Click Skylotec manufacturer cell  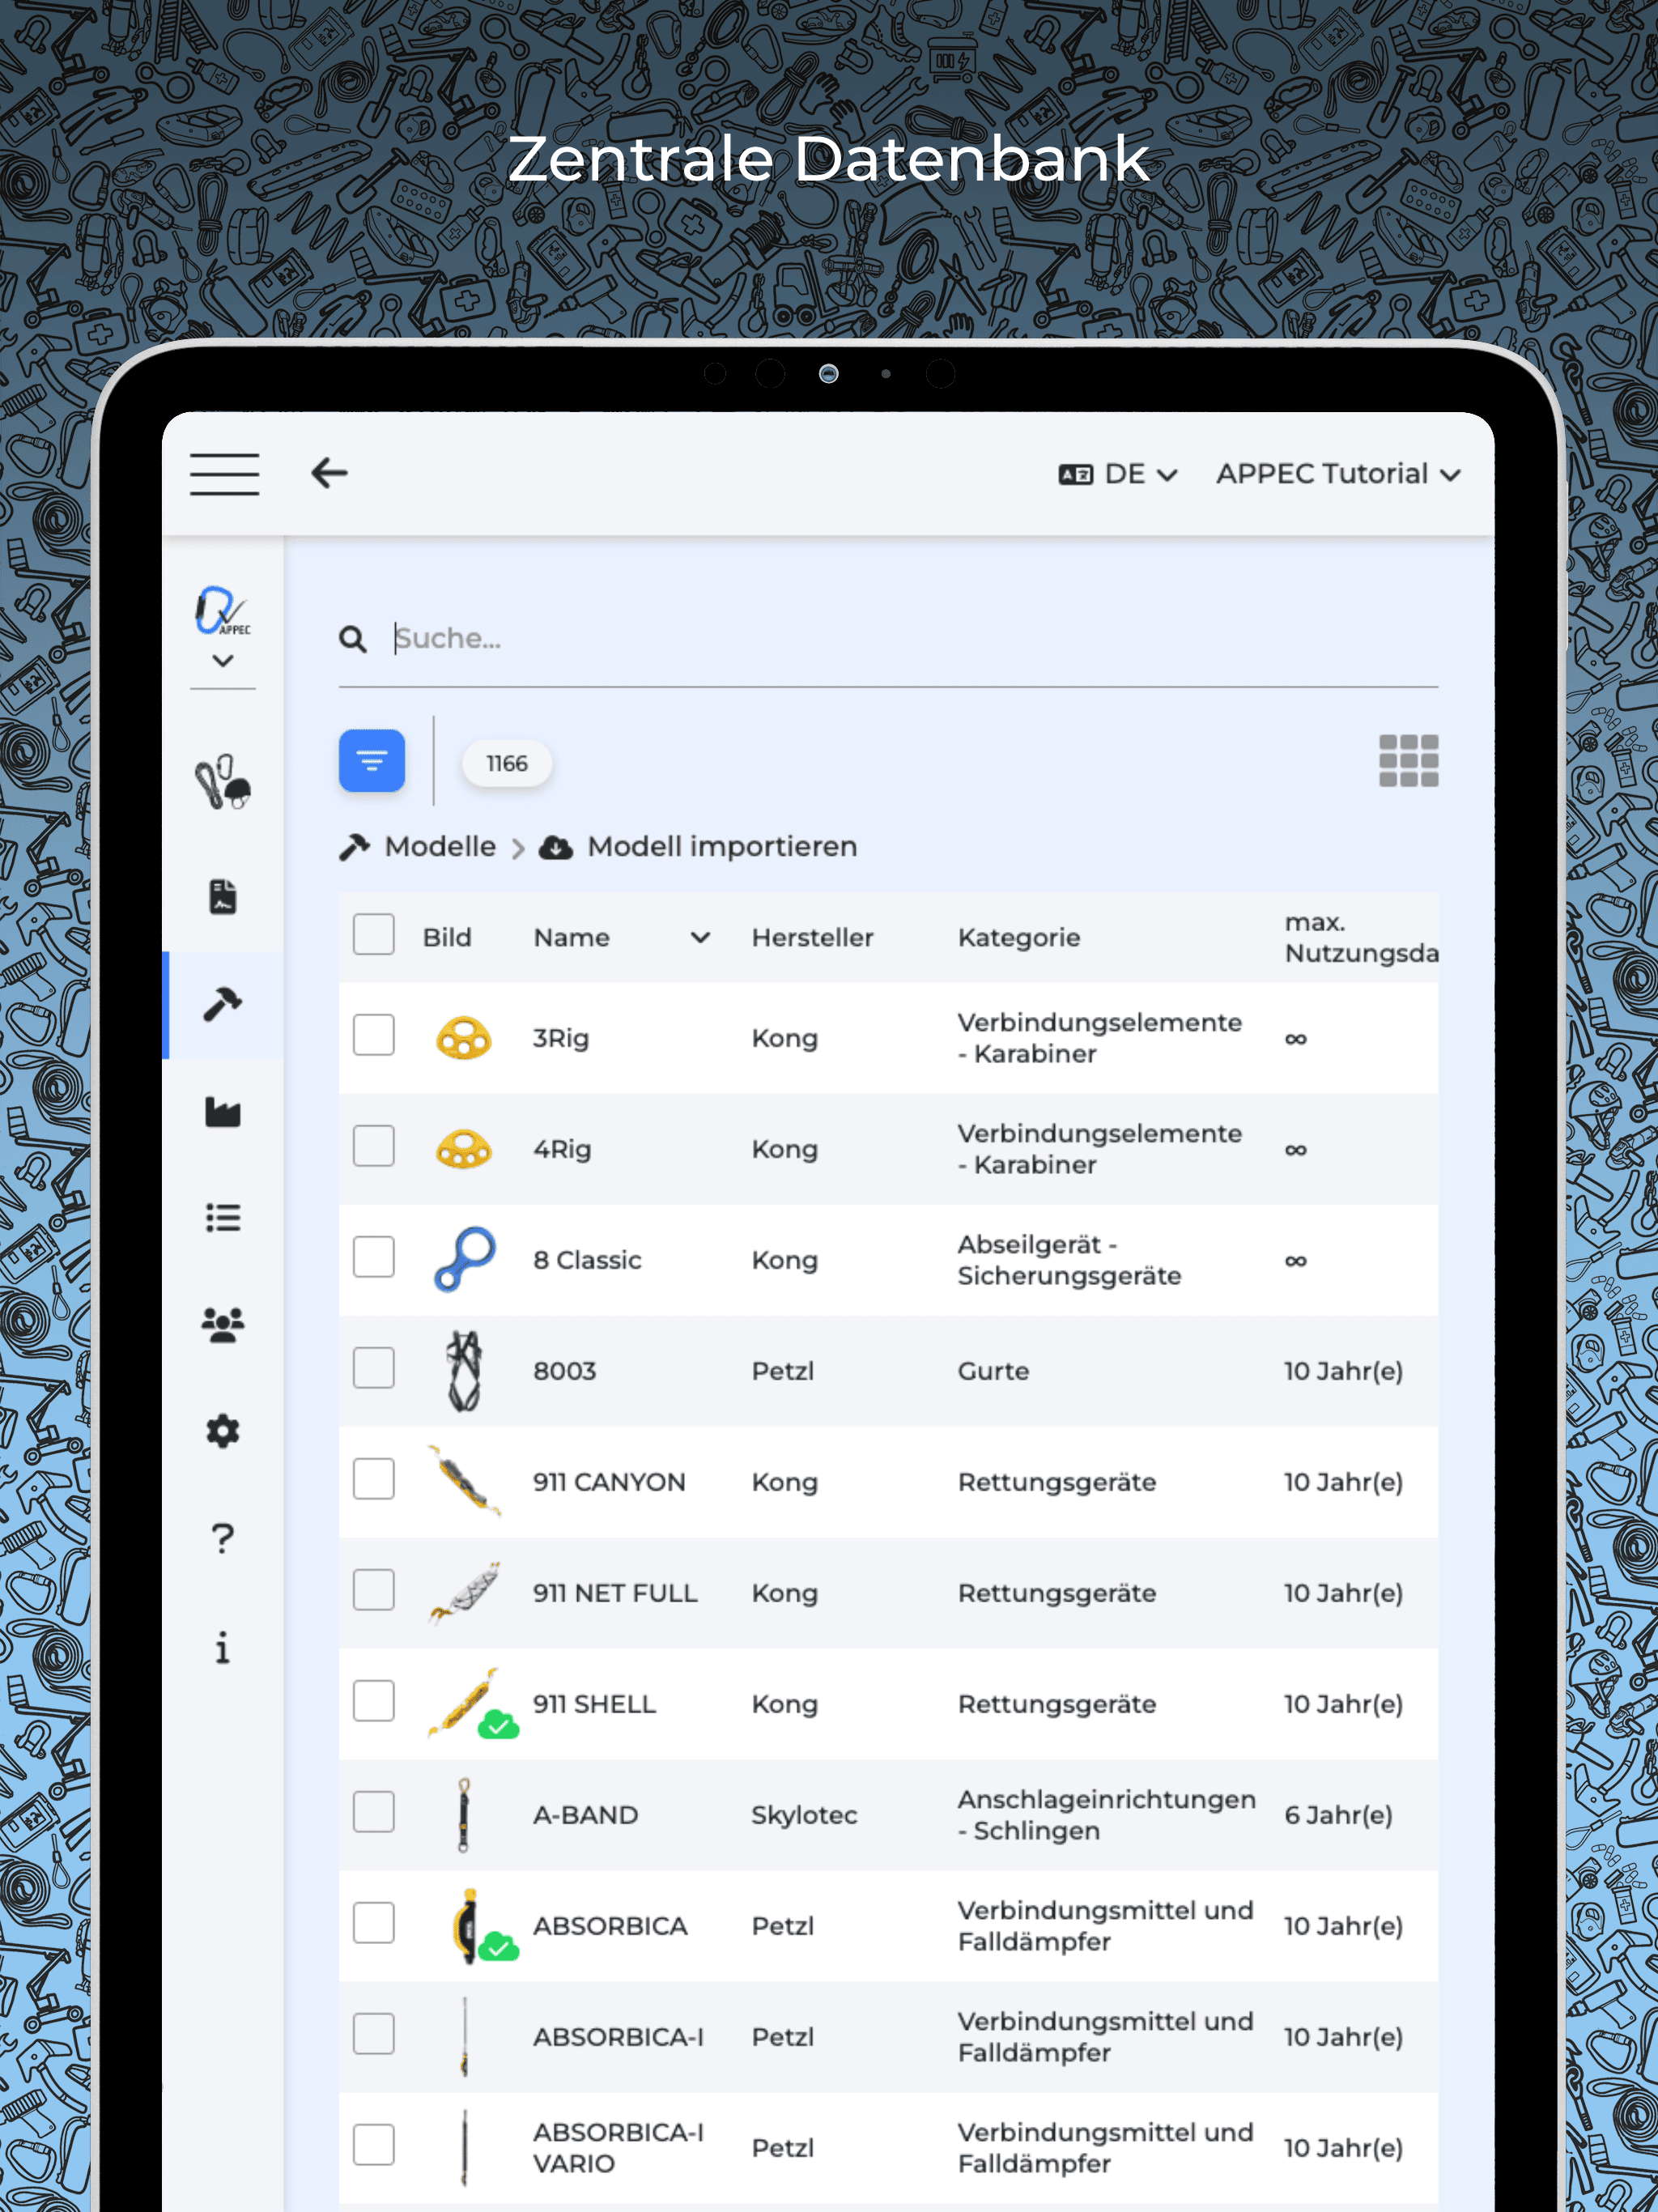805,1815
